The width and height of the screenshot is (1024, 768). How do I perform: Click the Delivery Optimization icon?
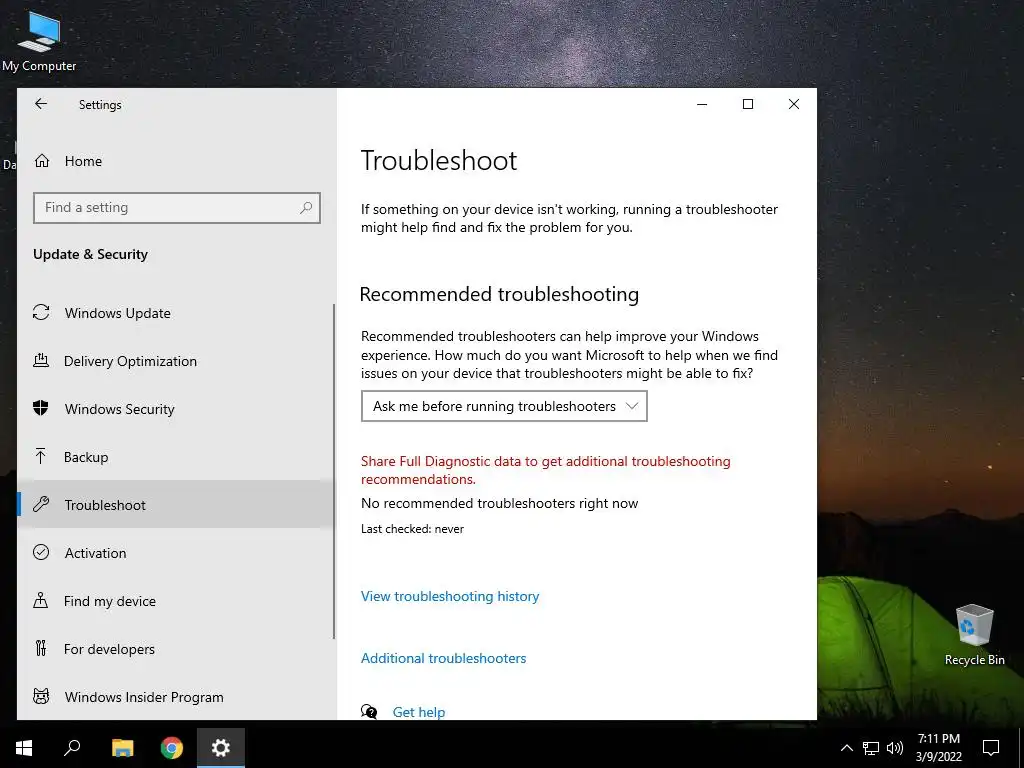(41, 360)
